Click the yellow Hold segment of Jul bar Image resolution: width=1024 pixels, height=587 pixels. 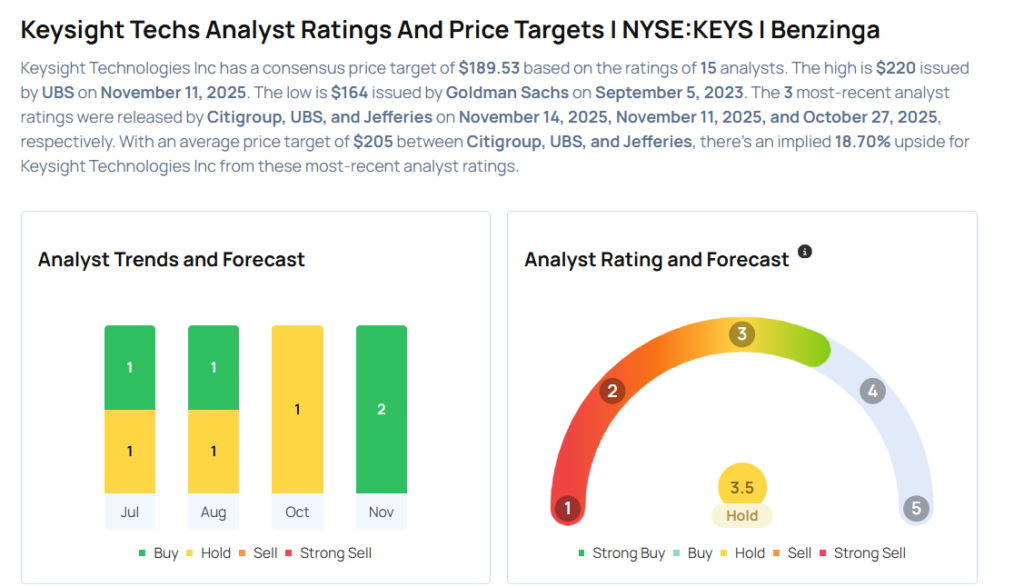click(x=130, y=451)
